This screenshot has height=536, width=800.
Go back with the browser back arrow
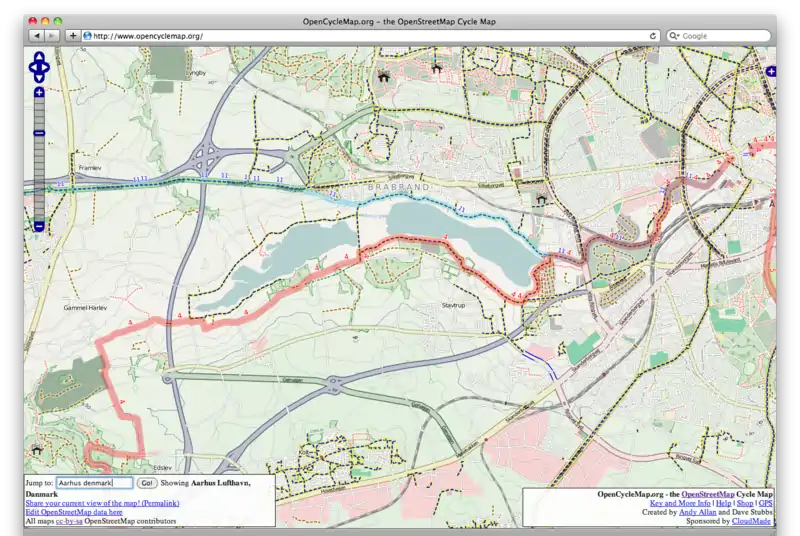[x=35, y=35]
